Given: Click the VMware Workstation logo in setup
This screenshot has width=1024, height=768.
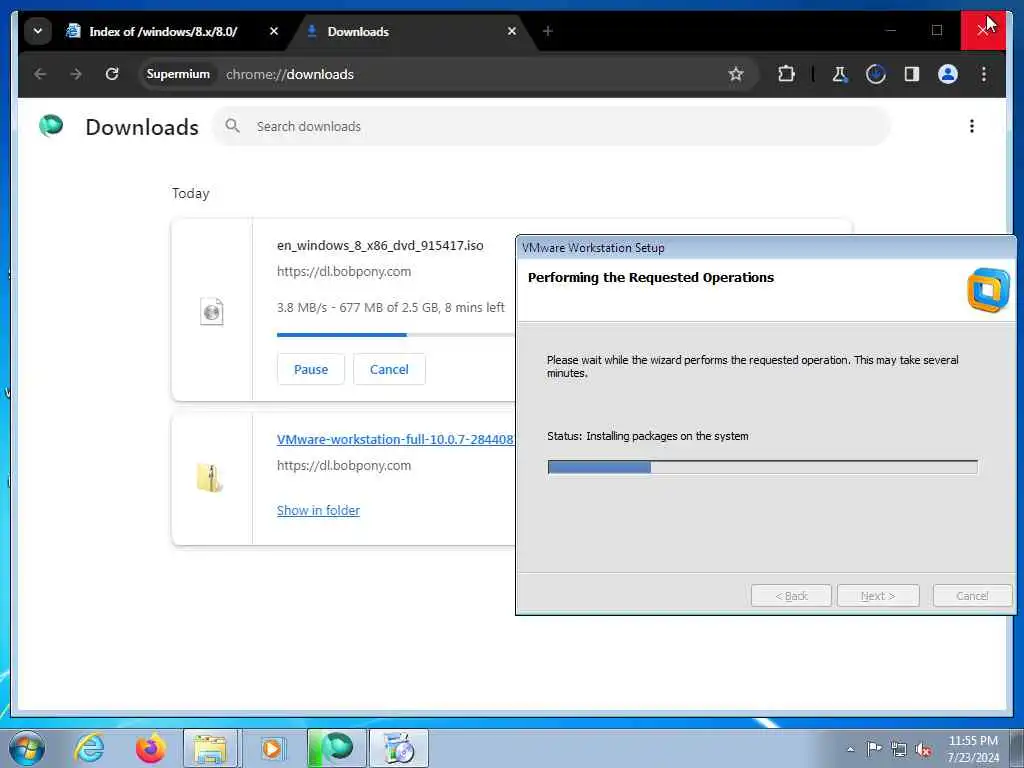Looking at the screenshot, I should (x=988, y=290).
